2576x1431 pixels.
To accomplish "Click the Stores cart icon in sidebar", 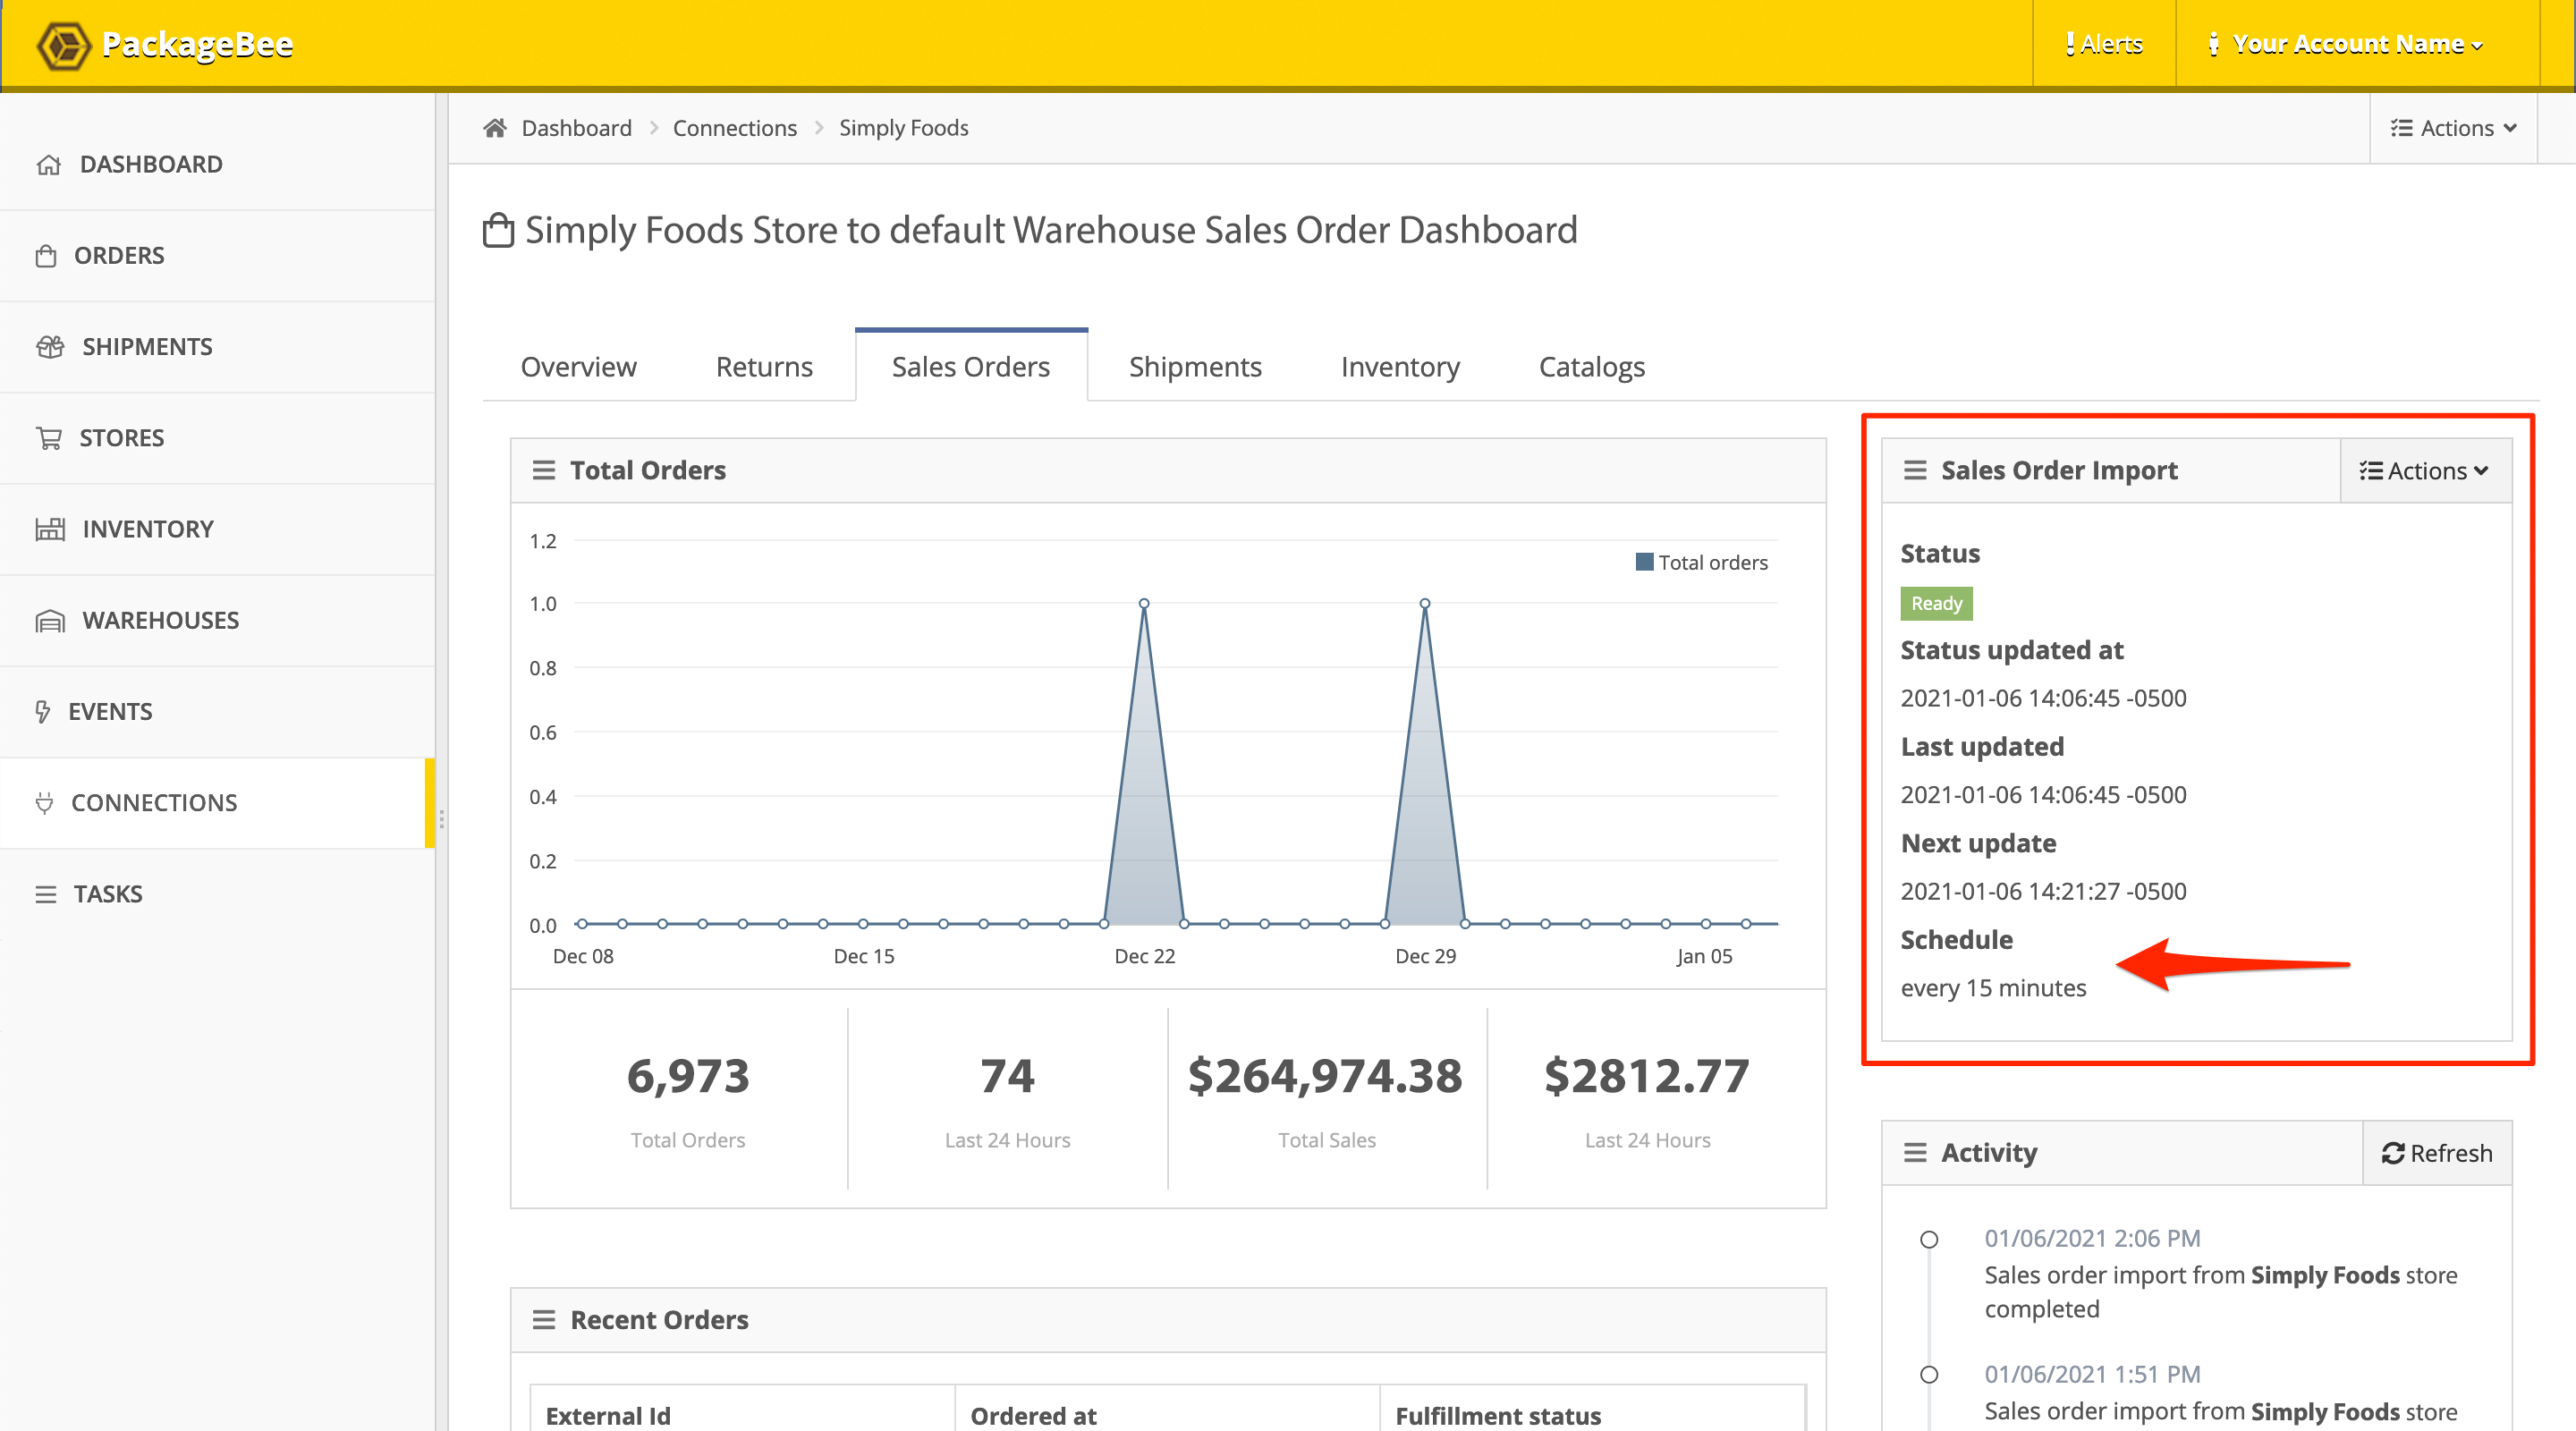I will pyautogui.click(x=49, y=438).
